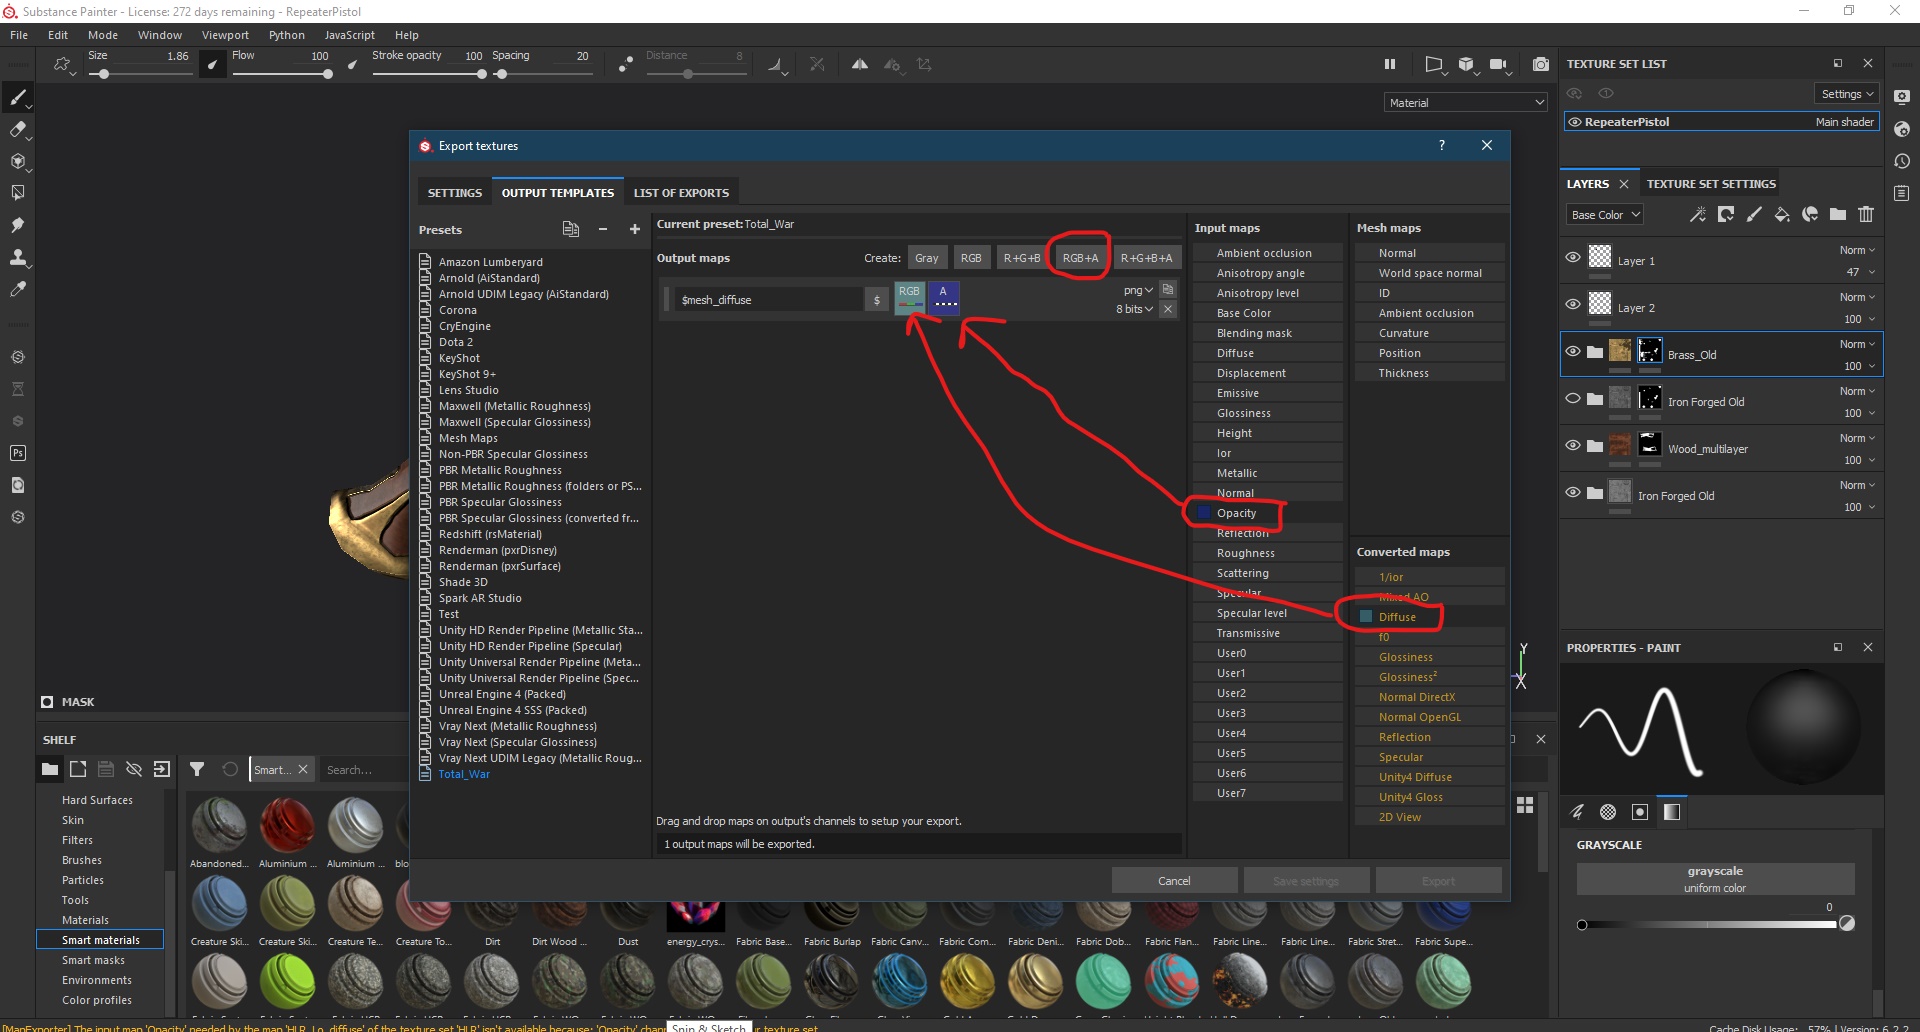Viewport: 1920px width, 1032px height.
Task: Hide Layer 2 with its eye icon
Action: tap(1573, 304)
